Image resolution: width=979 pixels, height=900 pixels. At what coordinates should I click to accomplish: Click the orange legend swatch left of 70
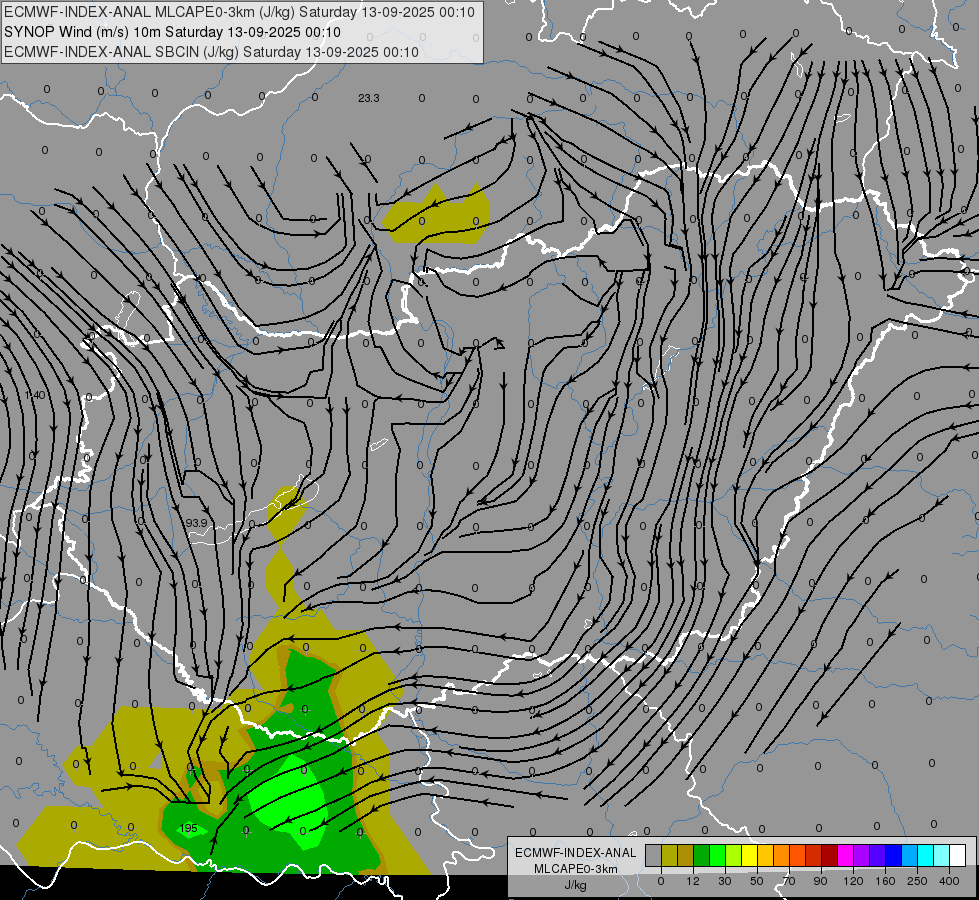pyautogui.click(x=782, y=856)
